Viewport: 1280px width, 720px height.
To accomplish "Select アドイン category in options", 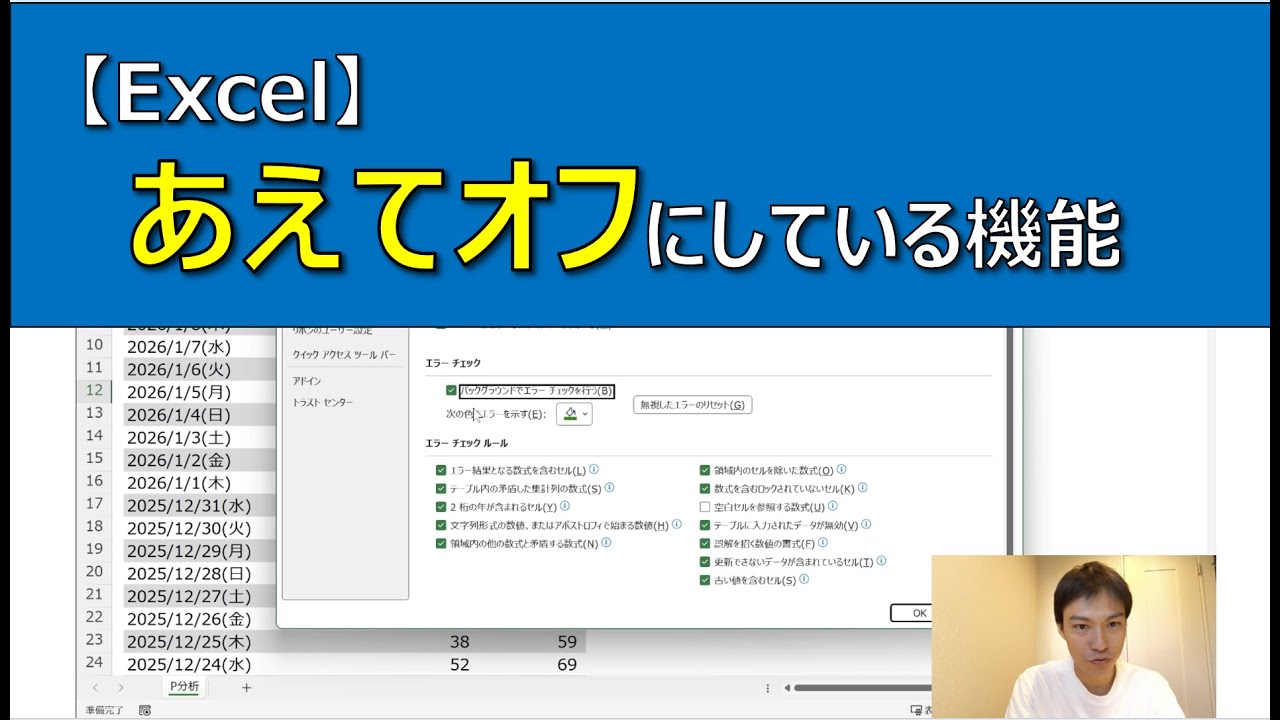I will [x=307, y=381].
